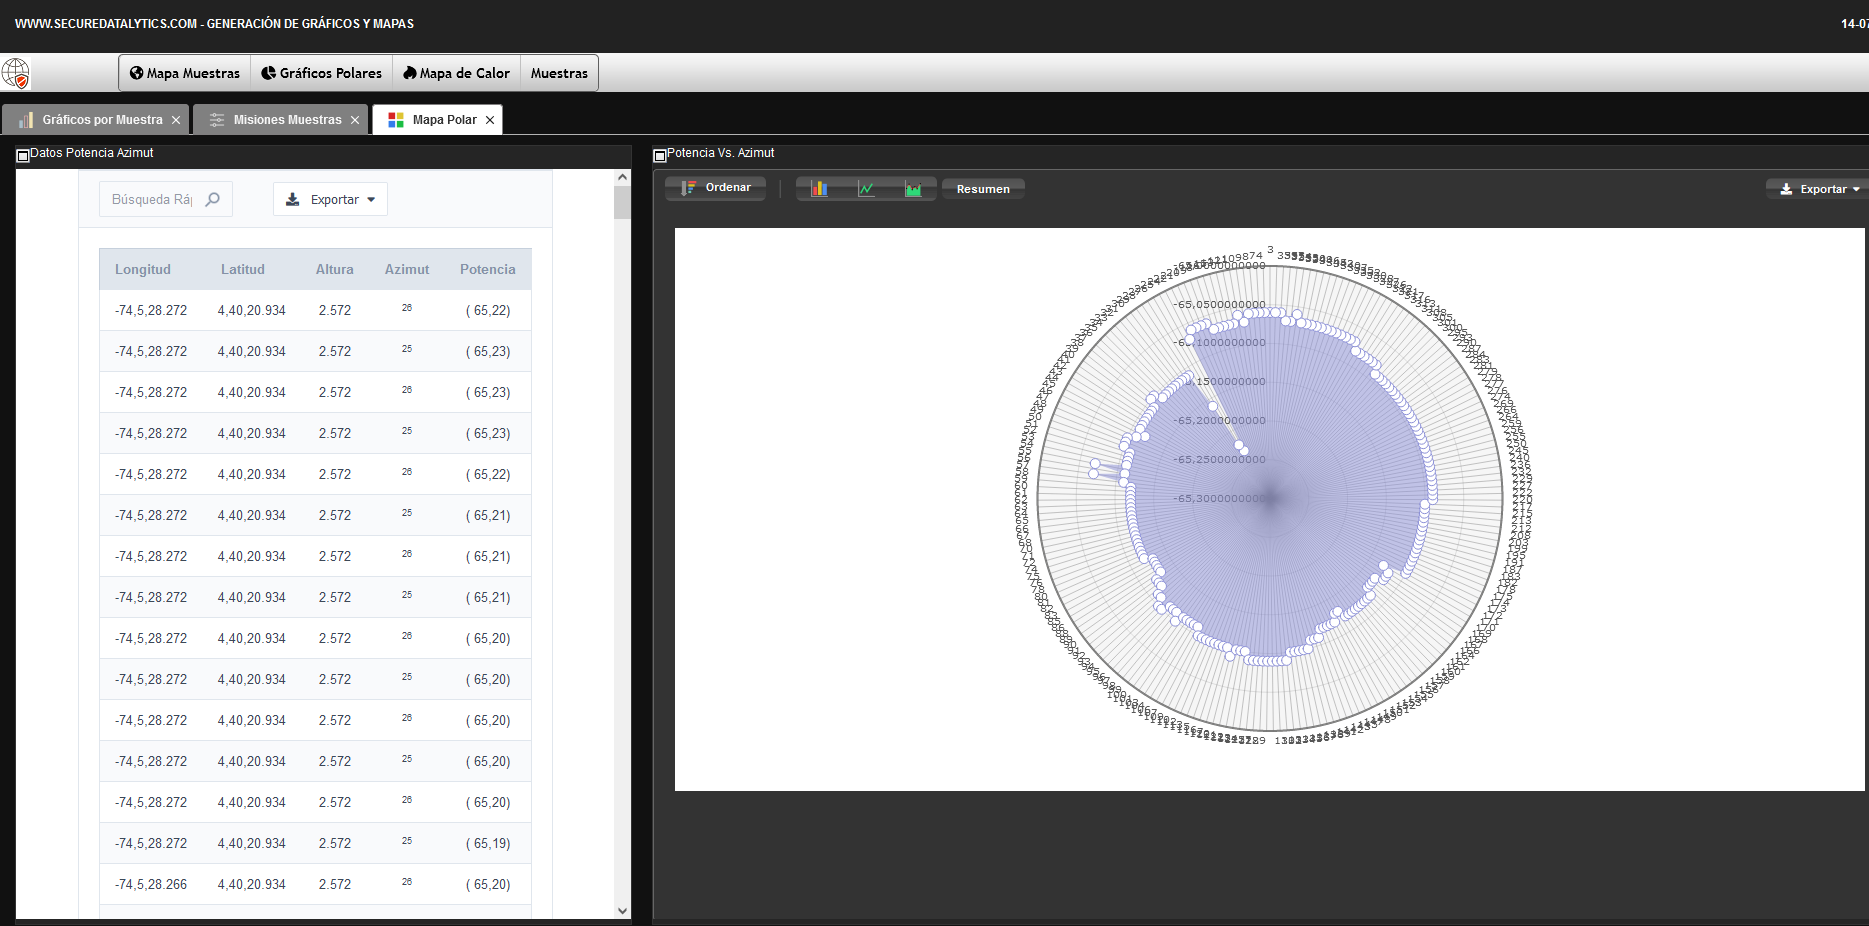Open the Gráficos Polares menu
The width and height of the screenshot is (1869, 926).
point(321,73)
